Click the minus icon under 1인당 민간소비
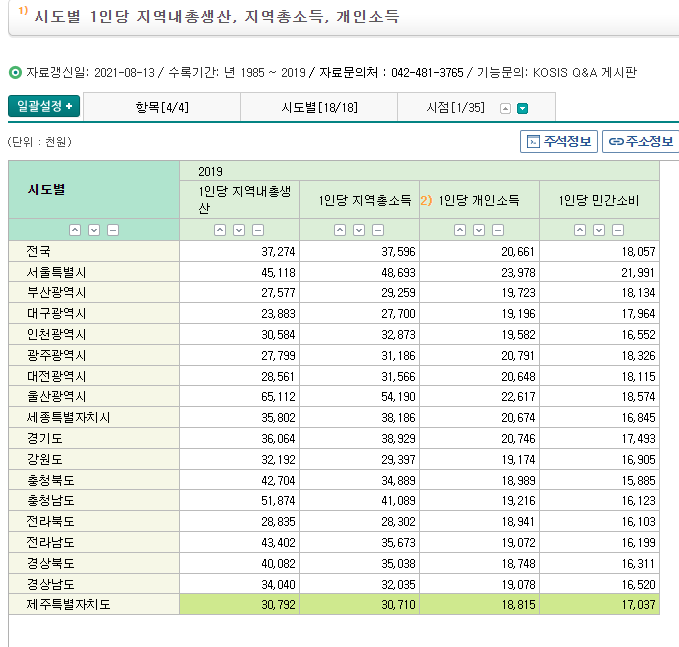Viewport: 679px width, 647px height. click(618, 230)
